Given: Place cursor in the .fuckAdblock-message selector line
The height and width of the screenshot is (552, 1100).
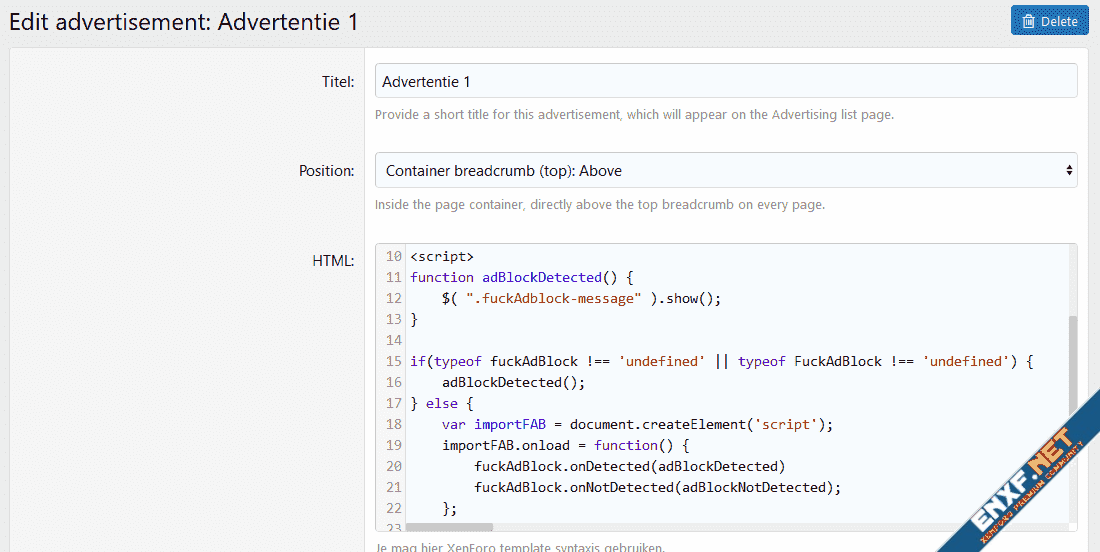Looking at the screenshot, I should (580, 298).
